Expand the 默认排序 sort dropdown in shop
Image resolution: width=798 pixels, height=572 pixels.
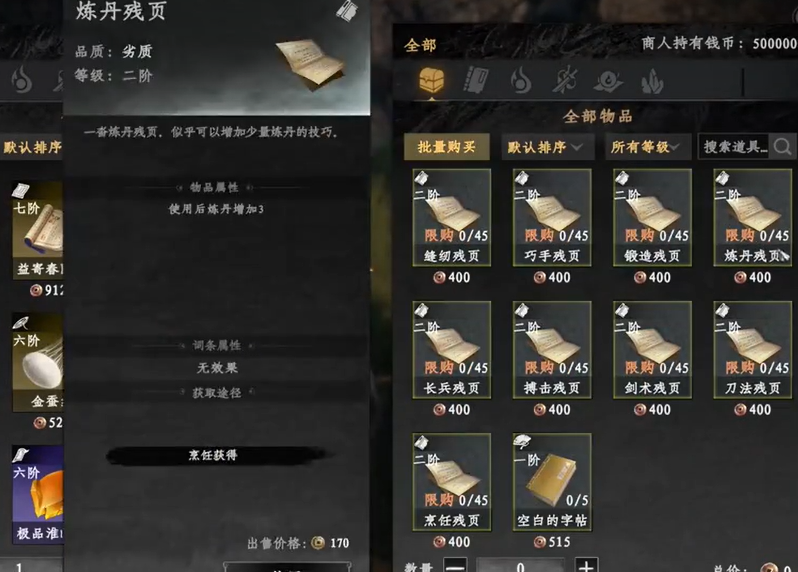click(x=547, y=147)
